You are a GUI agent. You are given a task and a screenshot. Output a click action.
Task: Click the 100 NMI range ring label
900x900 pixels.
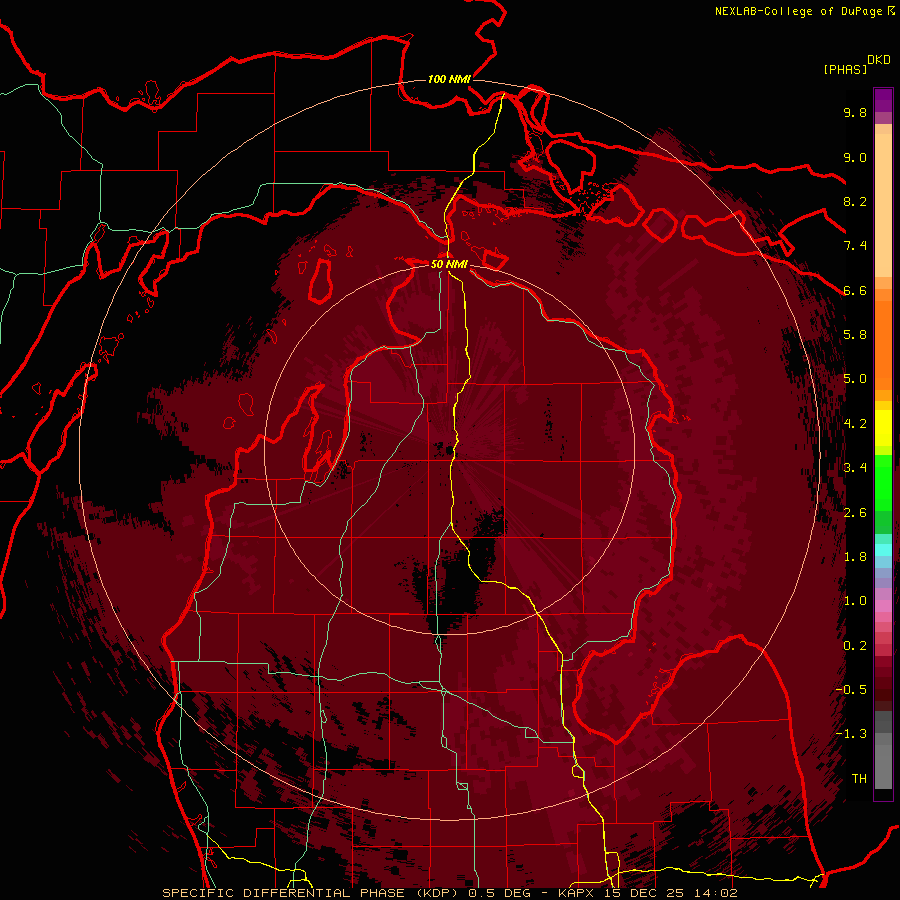coord(449,79)
